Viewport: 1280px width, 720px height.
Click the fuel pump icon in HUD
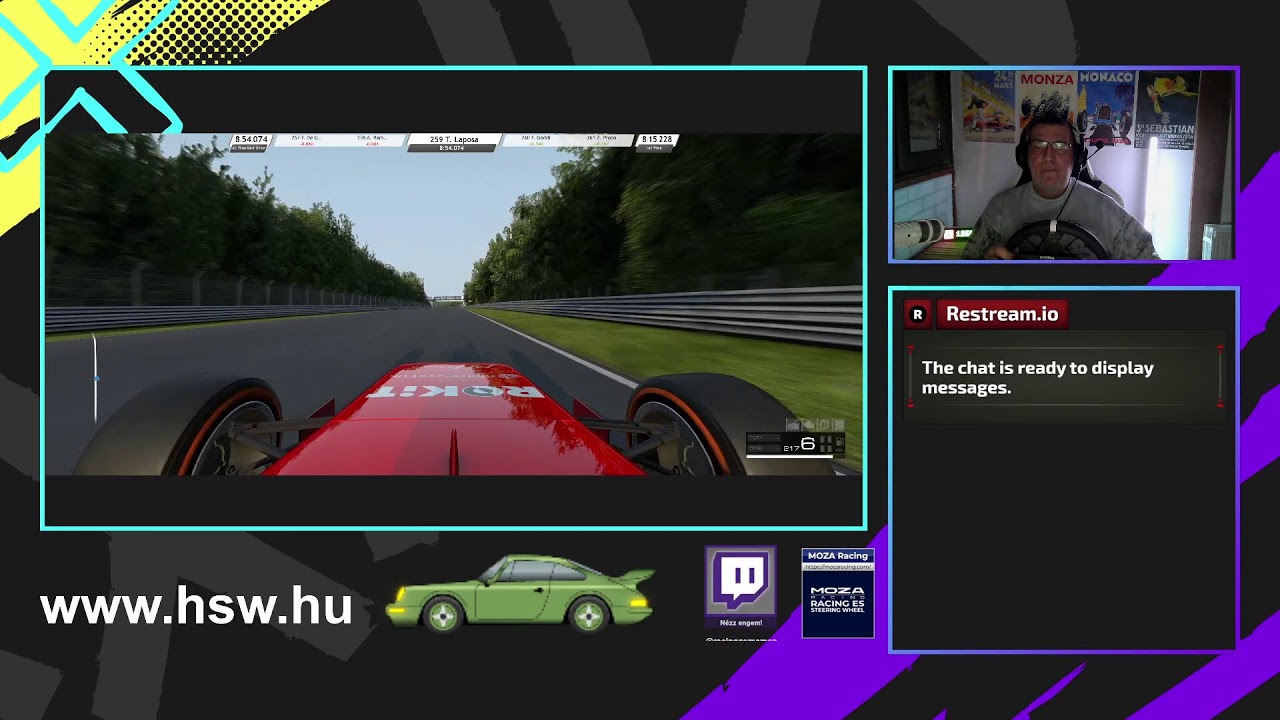click(840, 442)
